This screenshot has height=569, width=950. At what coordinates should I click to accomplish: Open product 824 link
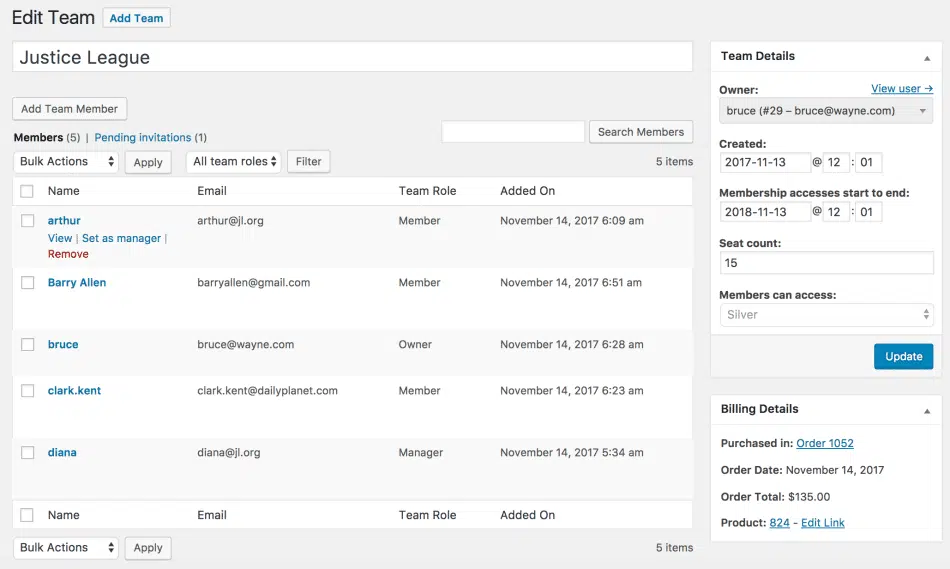coord(779,522)
